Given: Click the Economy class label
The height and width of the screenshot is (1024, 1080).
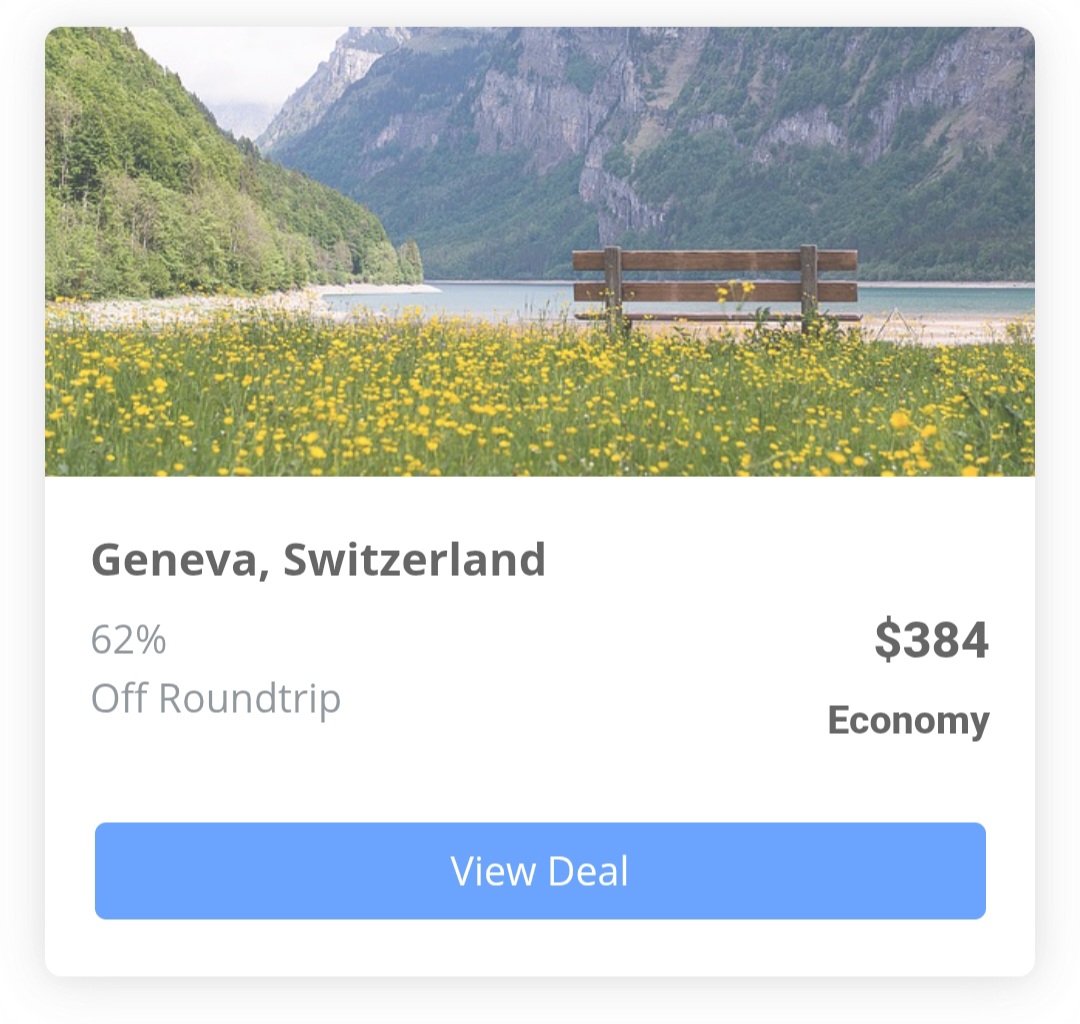Looking at the screenshot, I should tap(908, 721).
